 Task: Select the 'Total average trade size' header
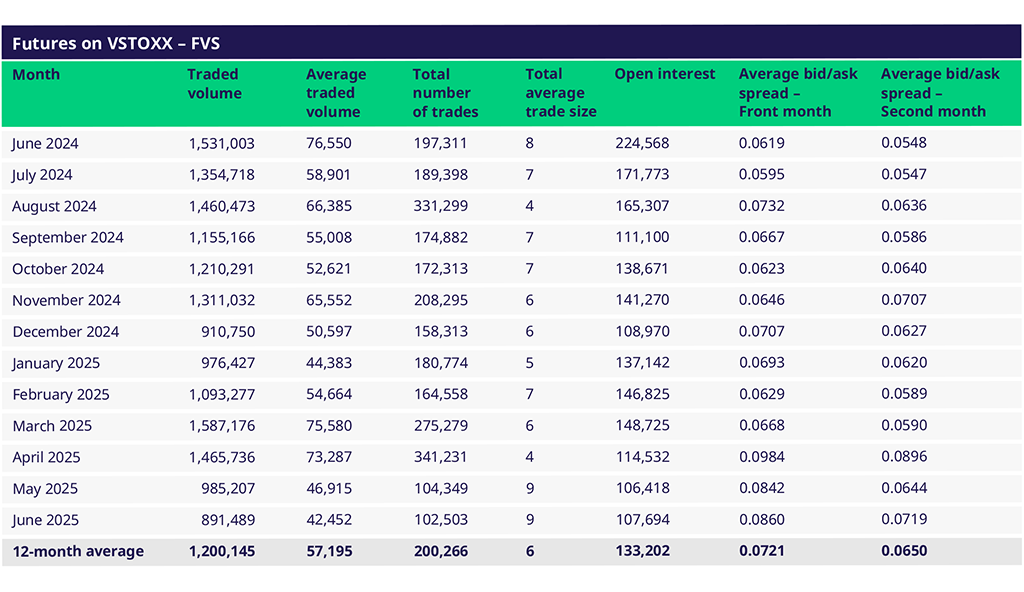click(x=560, y=93)
